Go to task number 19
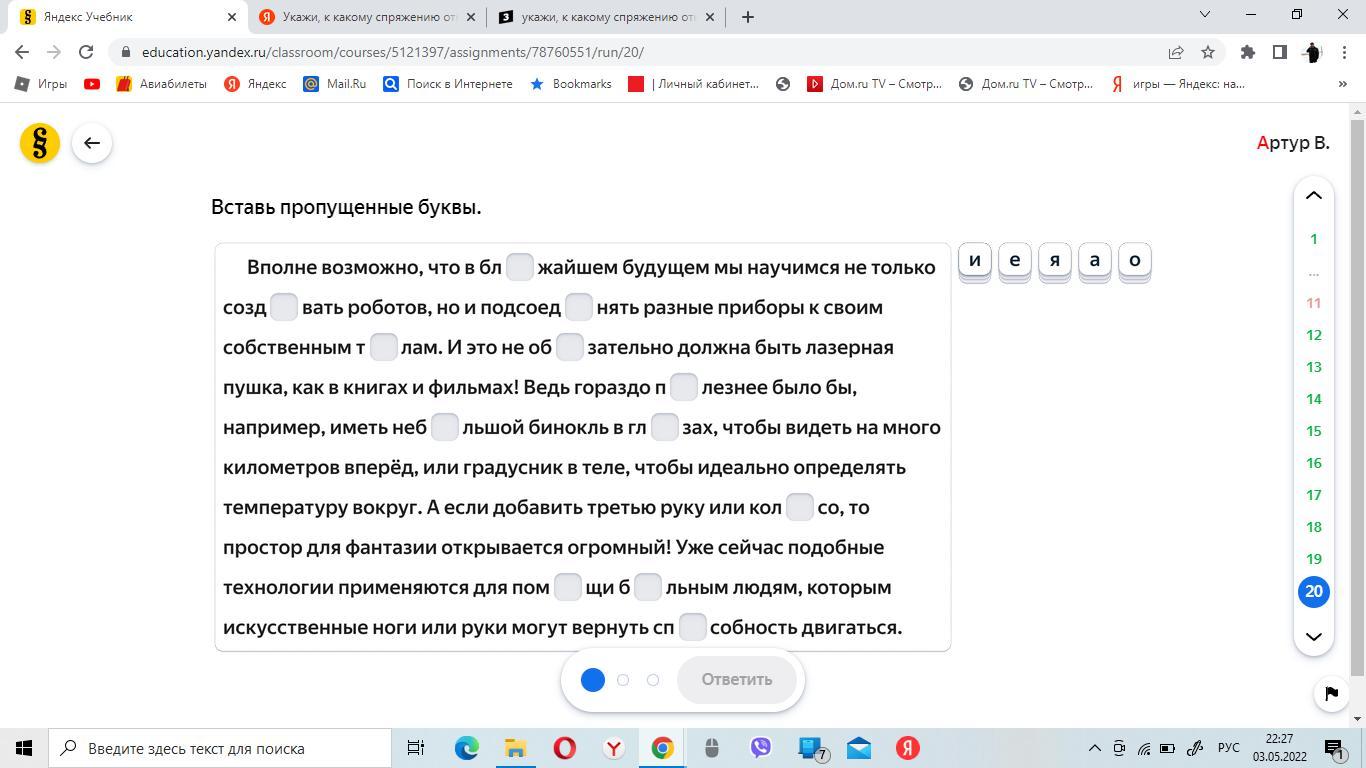 1314,559
